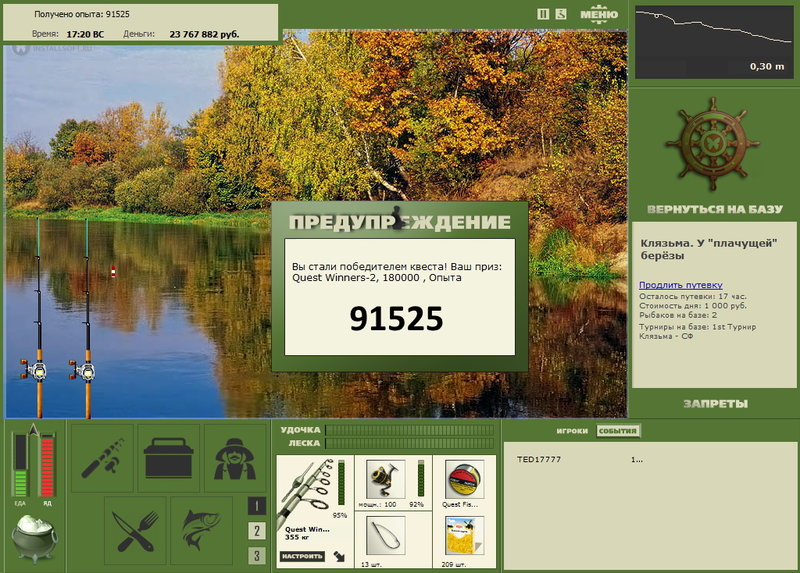The height and width of the screenshot is (573, 800).
Task: Click Получено опыта: 91525 text
Action: 82,14
